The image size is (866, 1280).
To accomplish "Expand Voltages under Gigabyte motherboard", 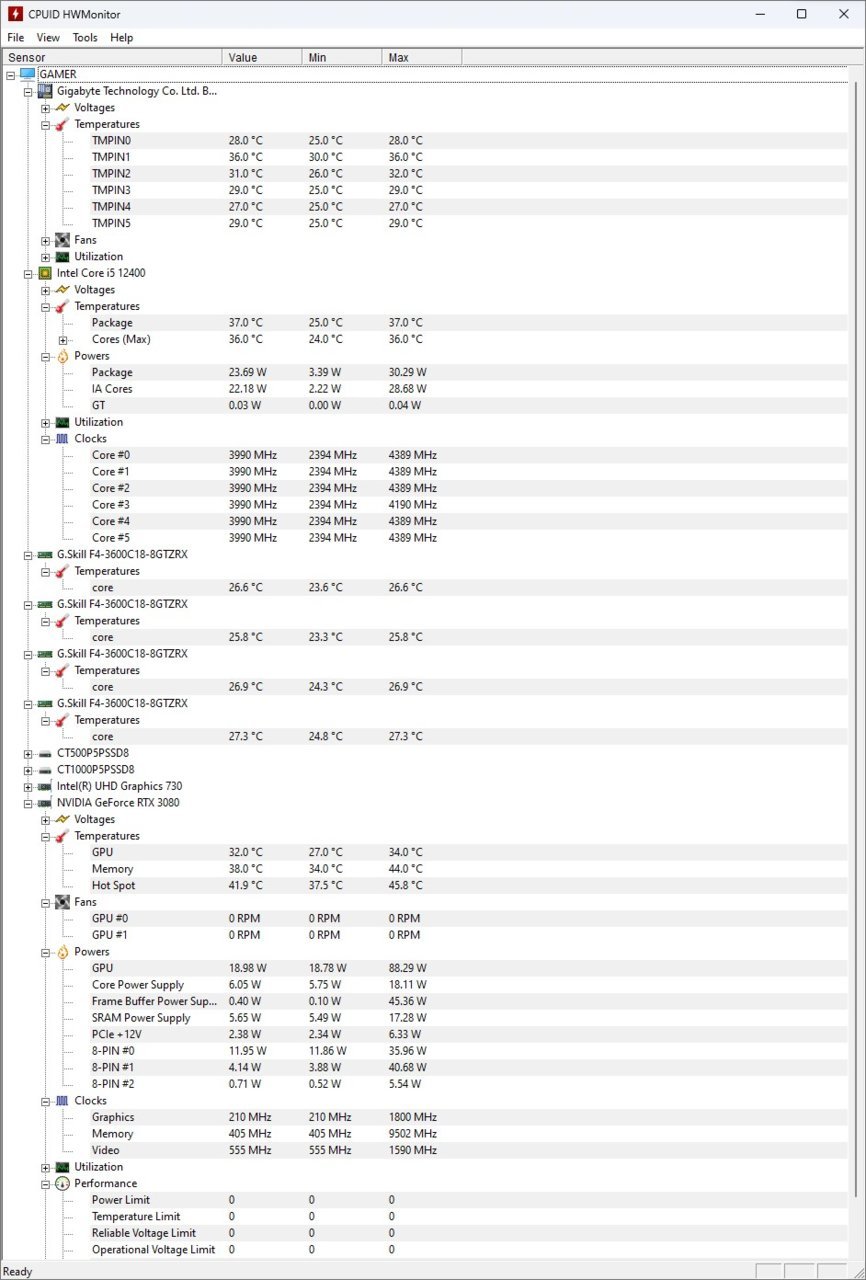I will click(x=46, y=108).
